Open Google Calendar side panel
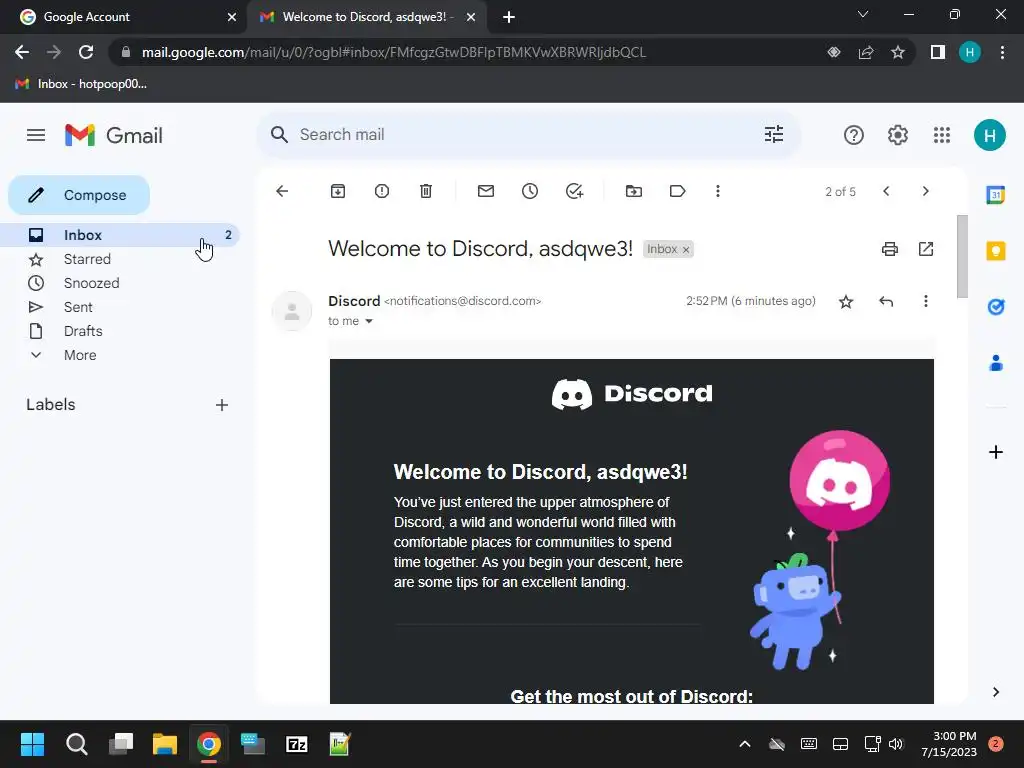 point(995,195)
